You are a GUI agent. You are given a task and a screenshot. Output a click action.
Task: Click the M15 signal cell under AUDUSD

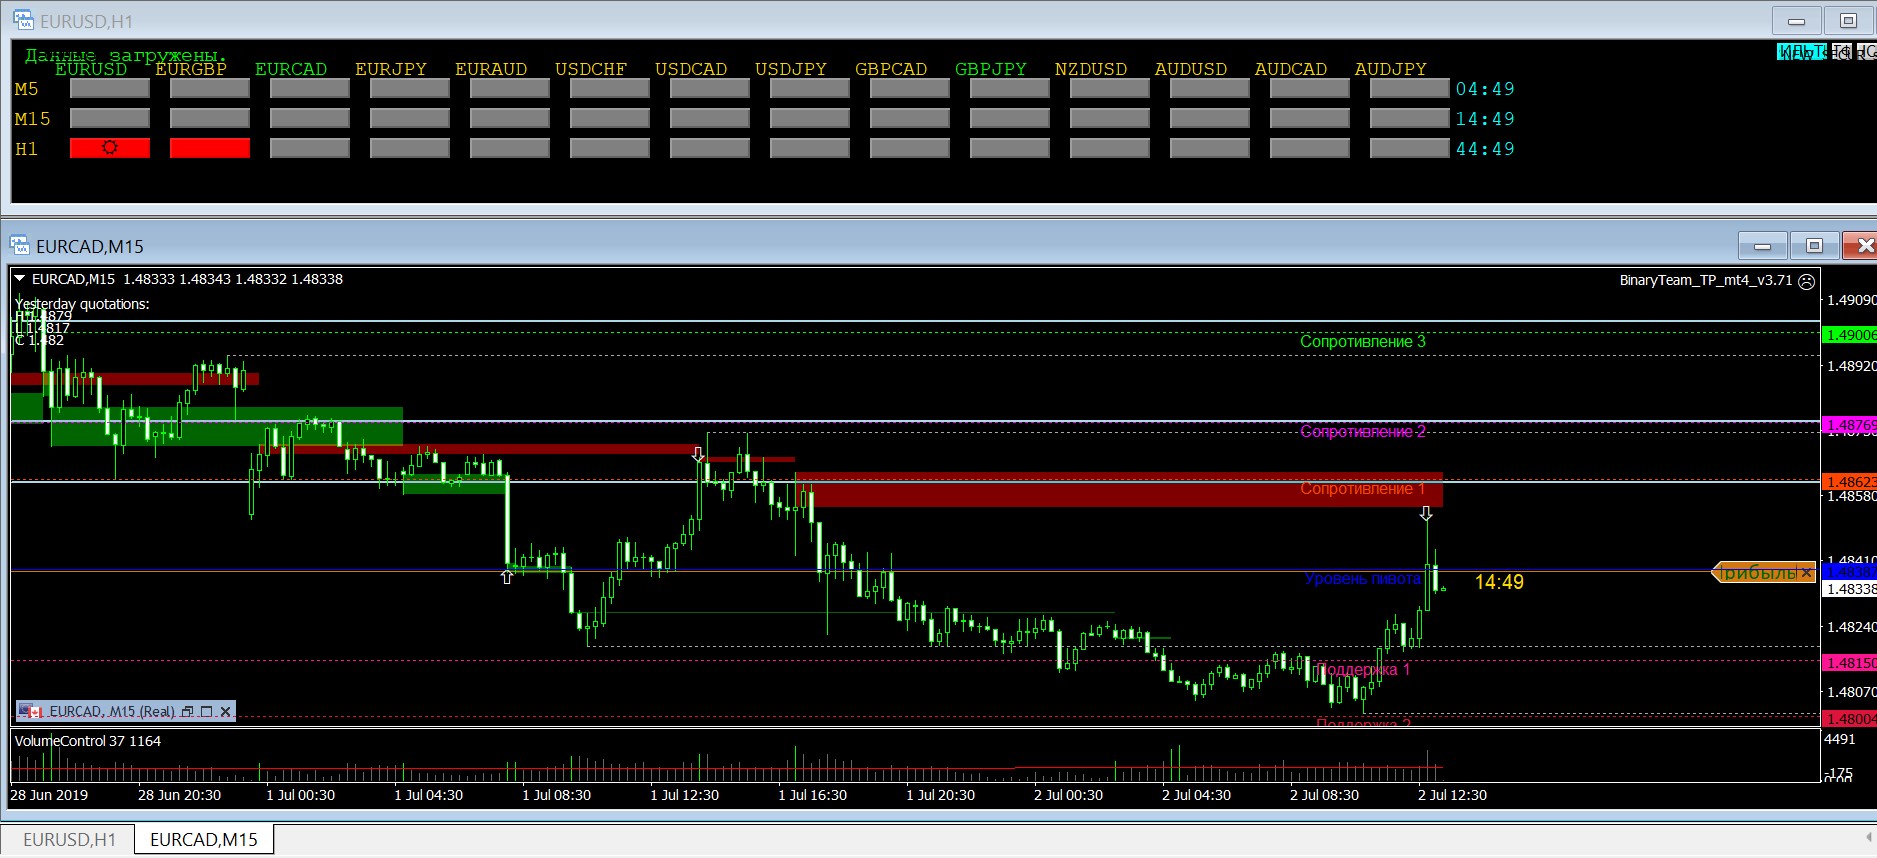coord(1210,118)
